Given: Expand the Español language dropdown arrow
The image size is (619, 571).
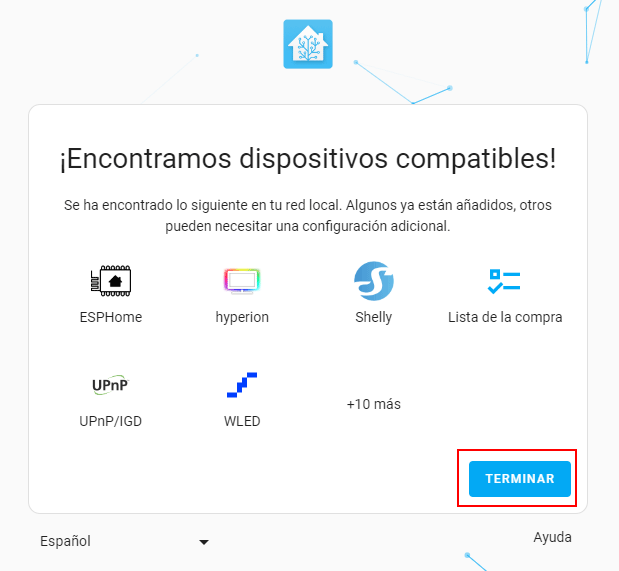Looking at the screenshot, I should click(x=204, y=542).
